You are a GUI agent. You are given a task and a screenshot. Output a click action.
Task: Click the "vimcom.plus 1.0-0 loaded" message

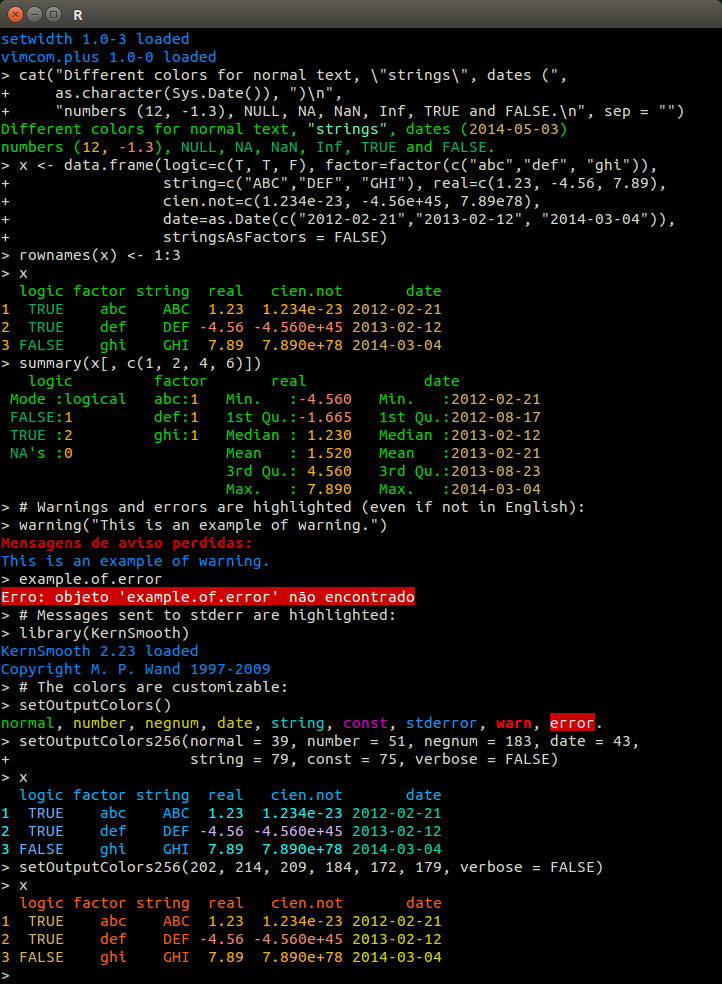tap(108, 57)
